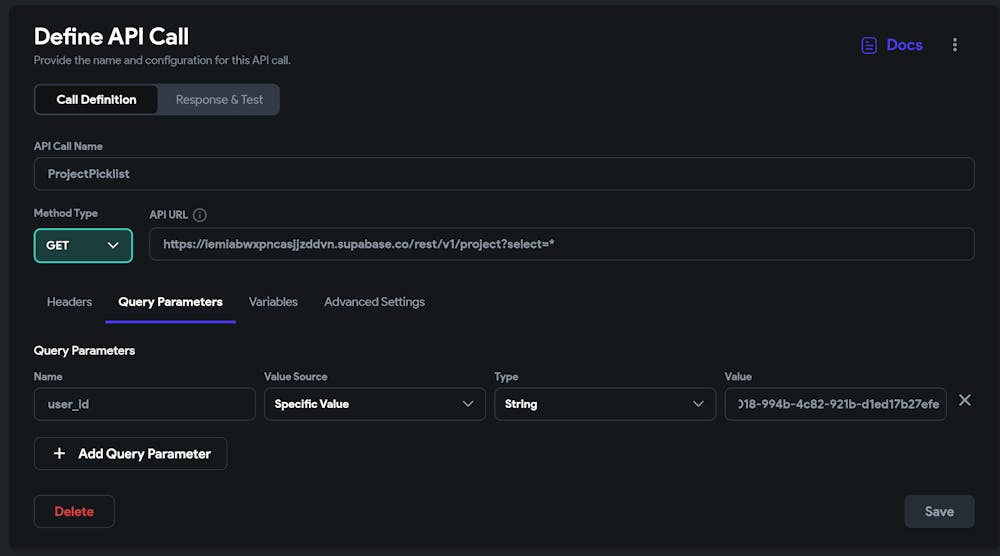Click into the API URL field

tap(561, 244)
